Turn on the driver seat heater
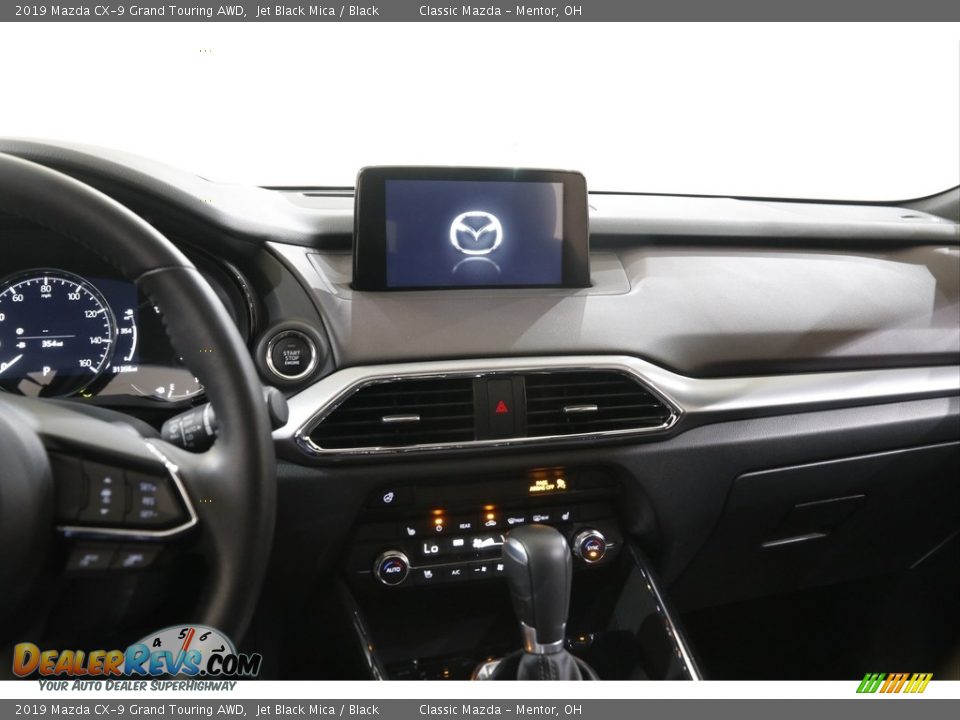 411,531
